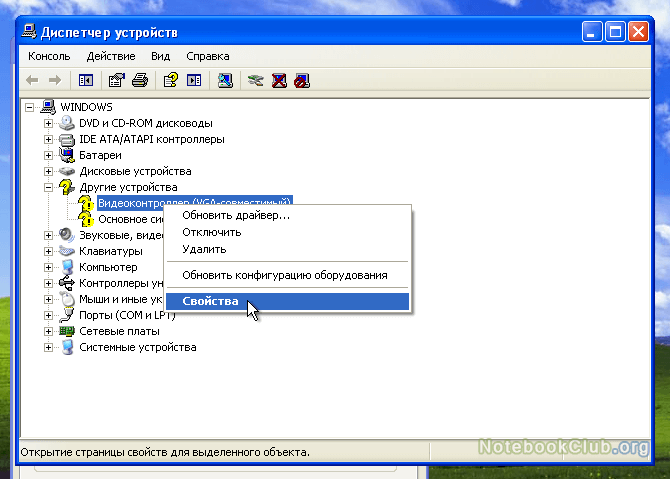
Task: Open Properties toolbar icon
Action: tap(116, 80)
